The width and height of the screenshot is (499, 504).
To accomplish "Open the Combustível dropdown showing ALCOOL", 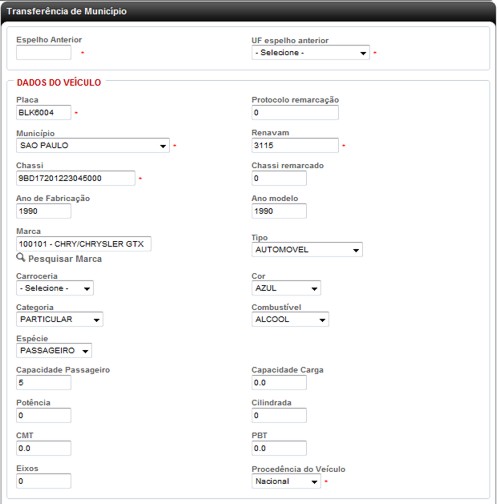I will coord(290,319).
